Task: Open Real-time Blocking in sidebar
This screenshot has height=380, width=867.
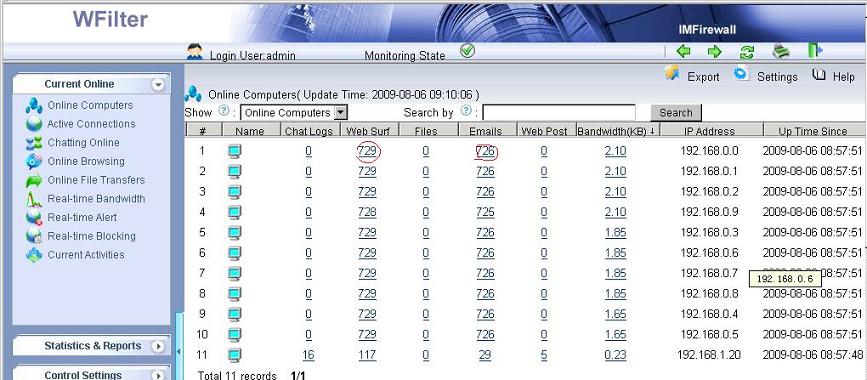Action: click(x=91, y=236)
